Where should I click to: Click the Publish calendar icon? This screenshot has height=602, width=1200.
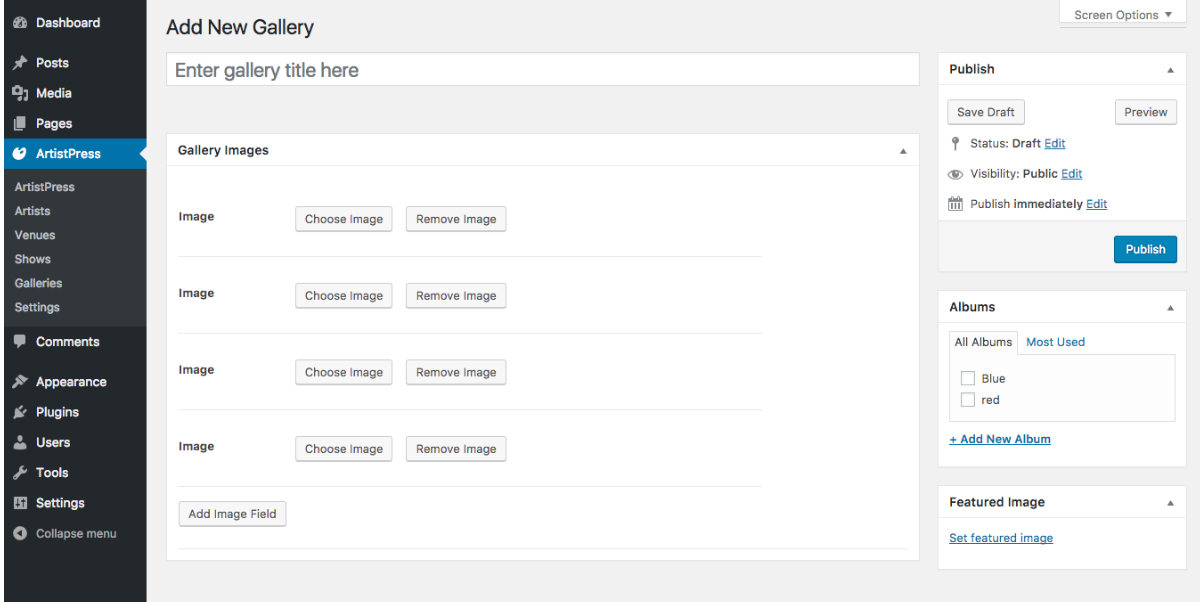[955, 204]
